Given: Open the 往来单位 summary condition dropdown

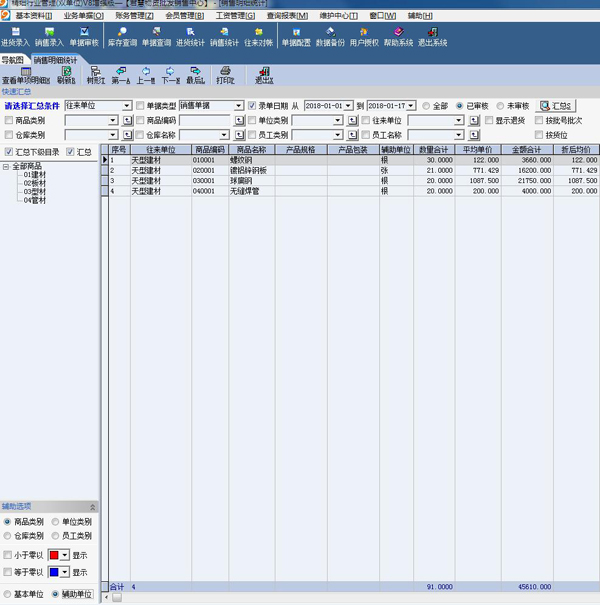Looking at the screenshot, I should (127, 105).
